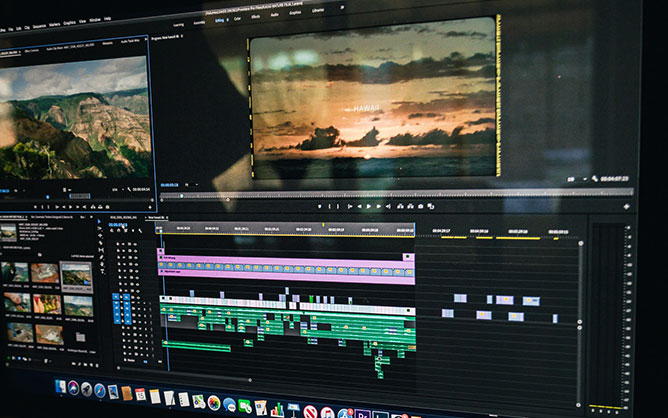The image size is (668, 418).
Task: Export a frame with the camera icon
Action: 420,206
